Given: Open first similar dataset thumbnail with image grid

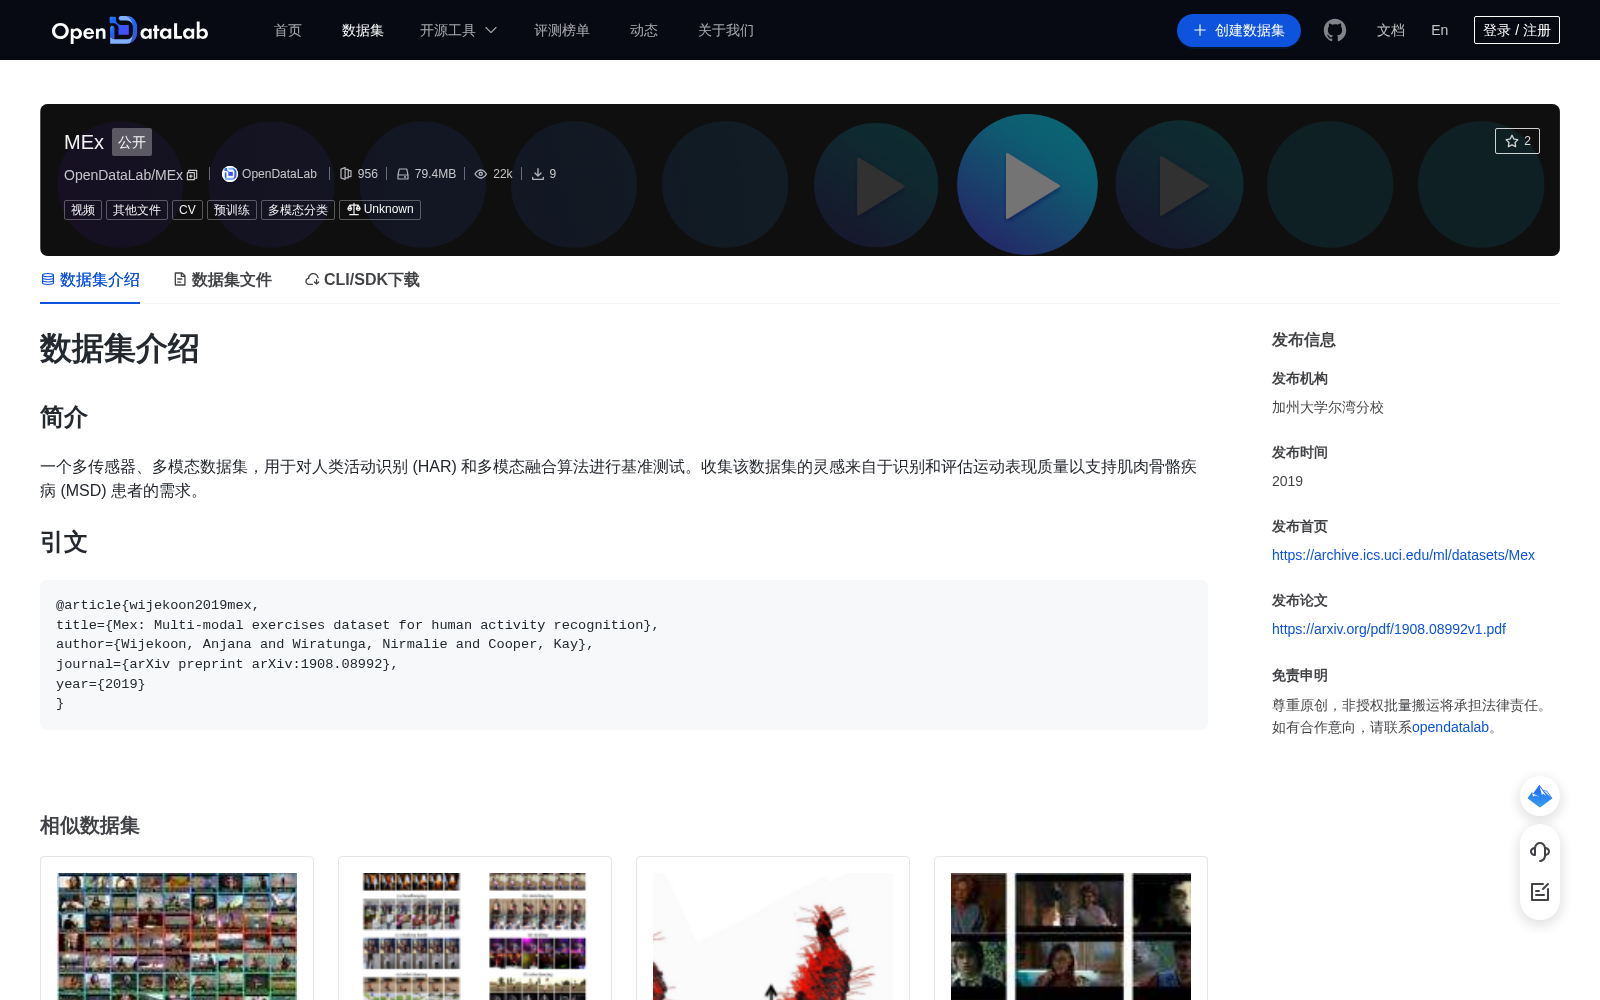Looking at the screenshot, I should tap(177, 936).
